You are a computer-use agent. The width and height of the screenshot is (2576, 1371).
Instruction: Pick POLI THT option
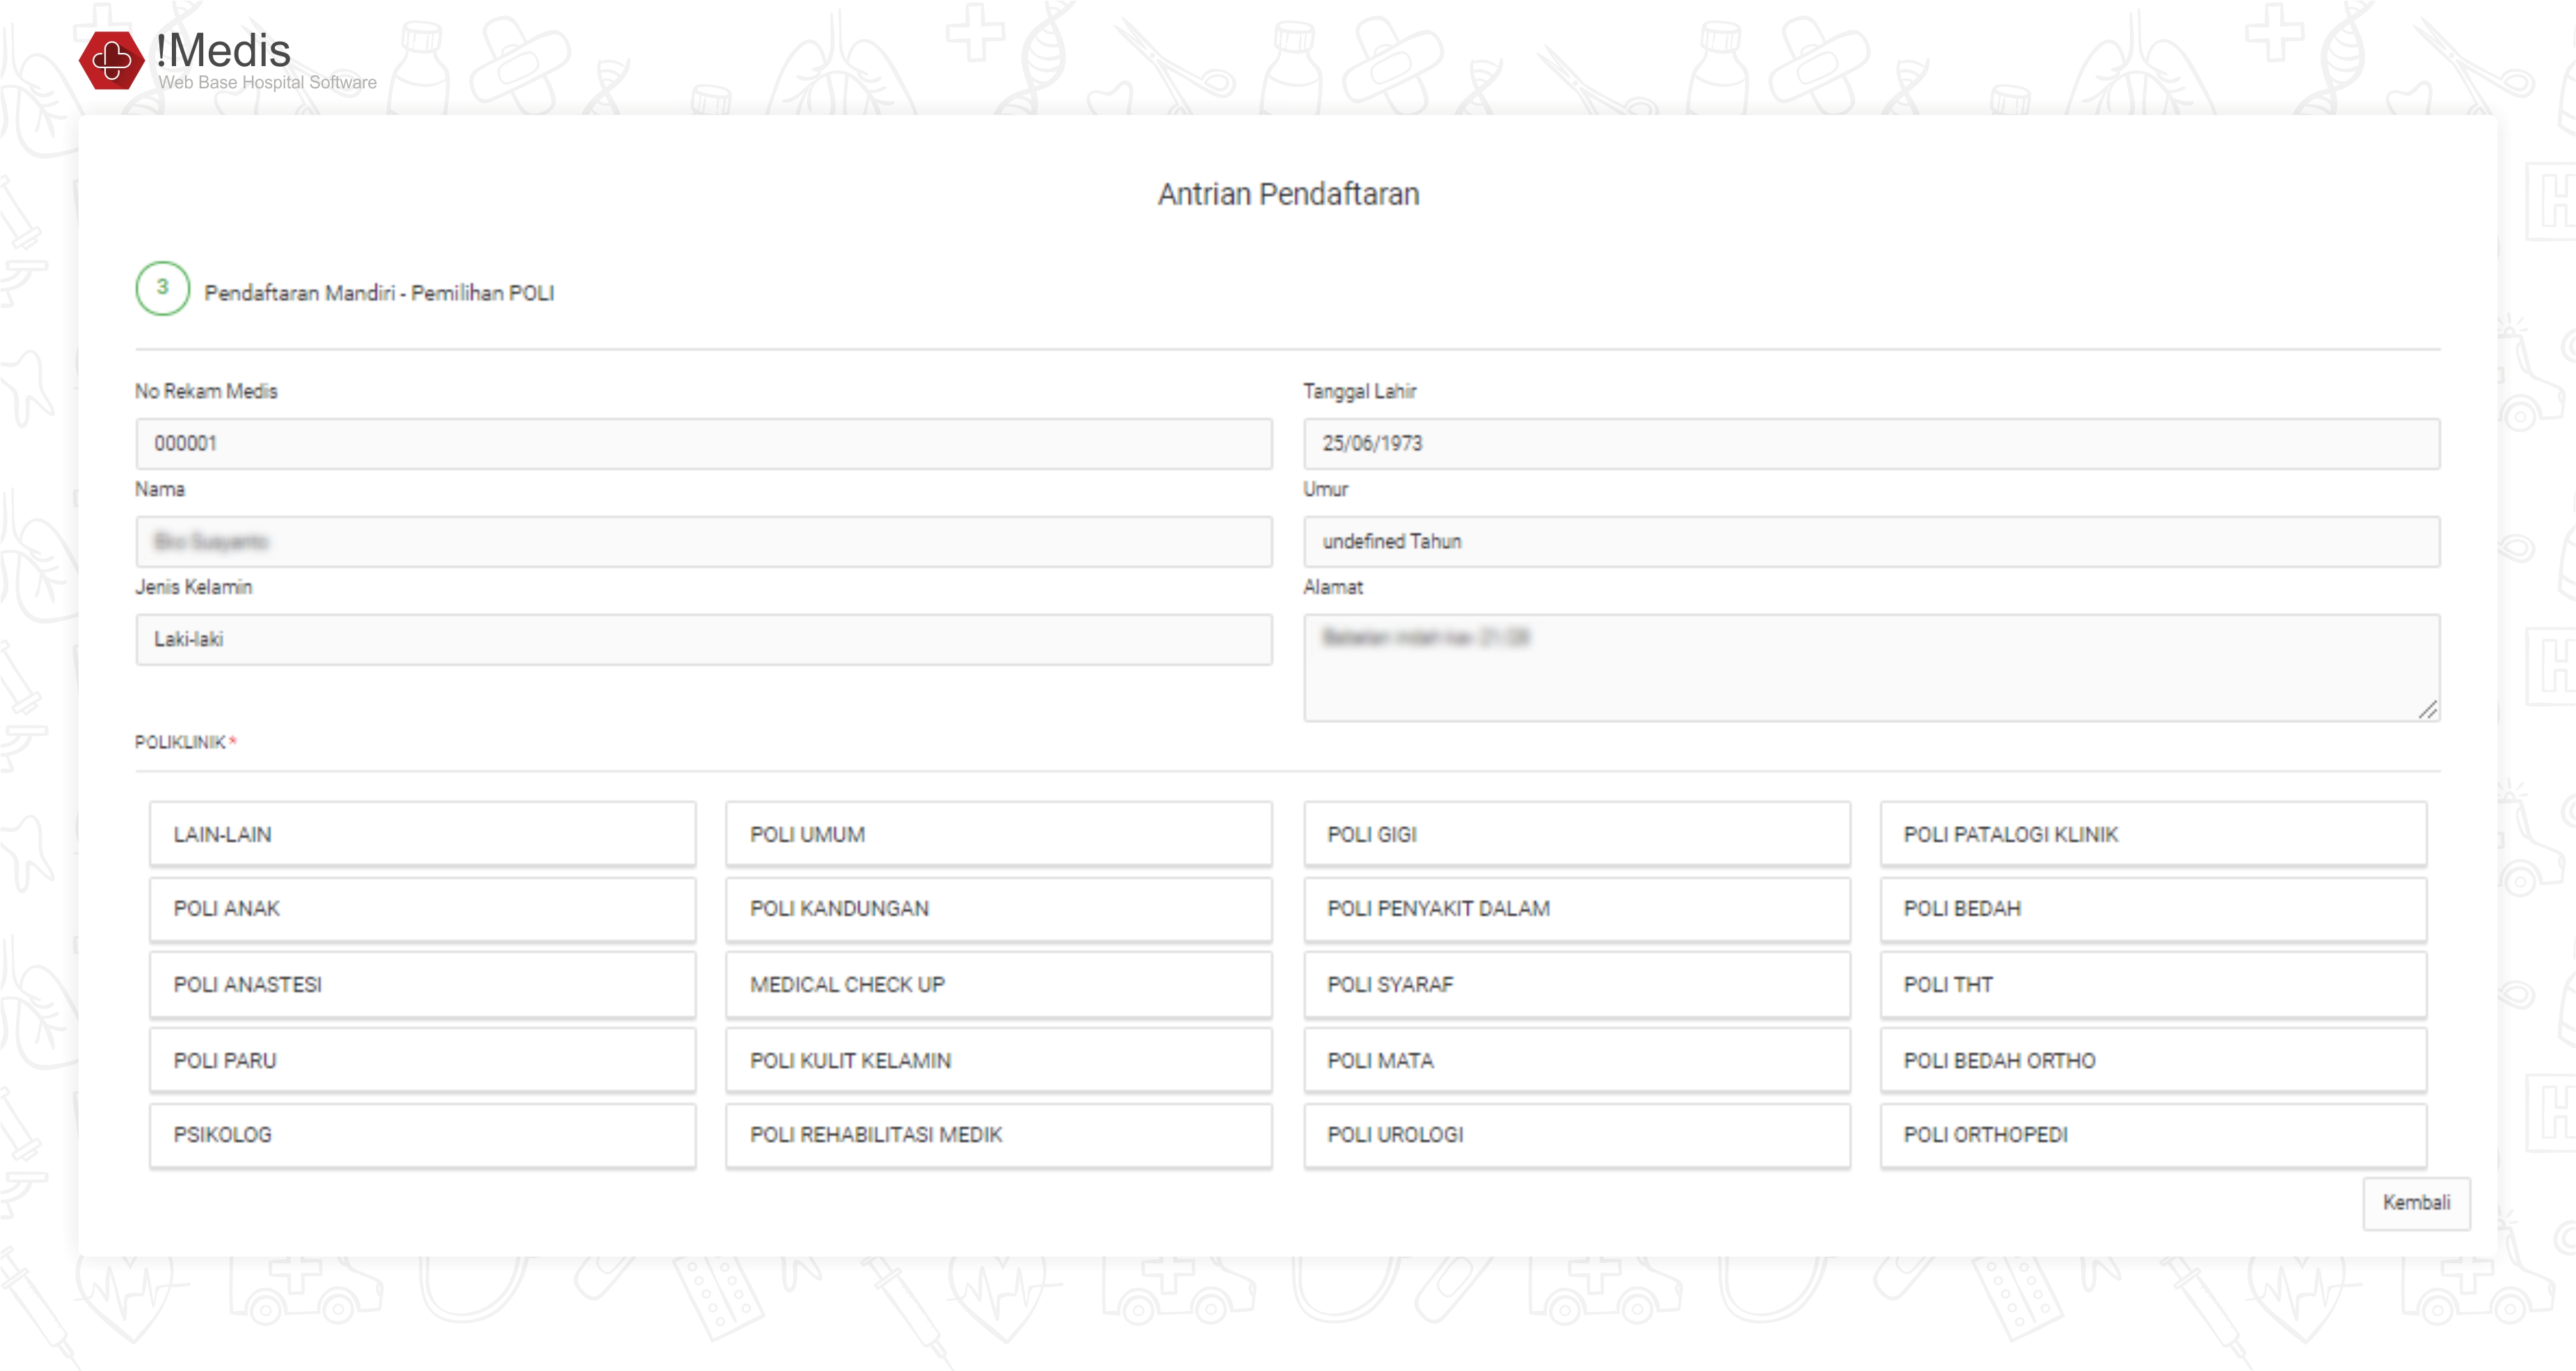click(x=2152, y=984)
